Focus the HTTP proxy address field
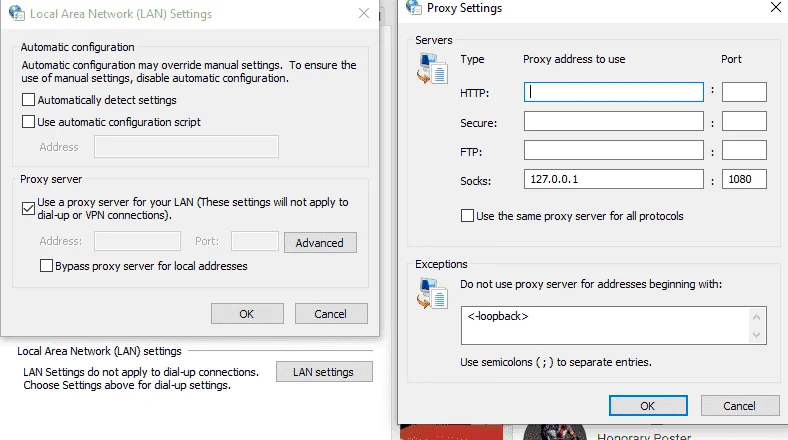This screenshot has width=788, height=440. click(x=614, y=92)
